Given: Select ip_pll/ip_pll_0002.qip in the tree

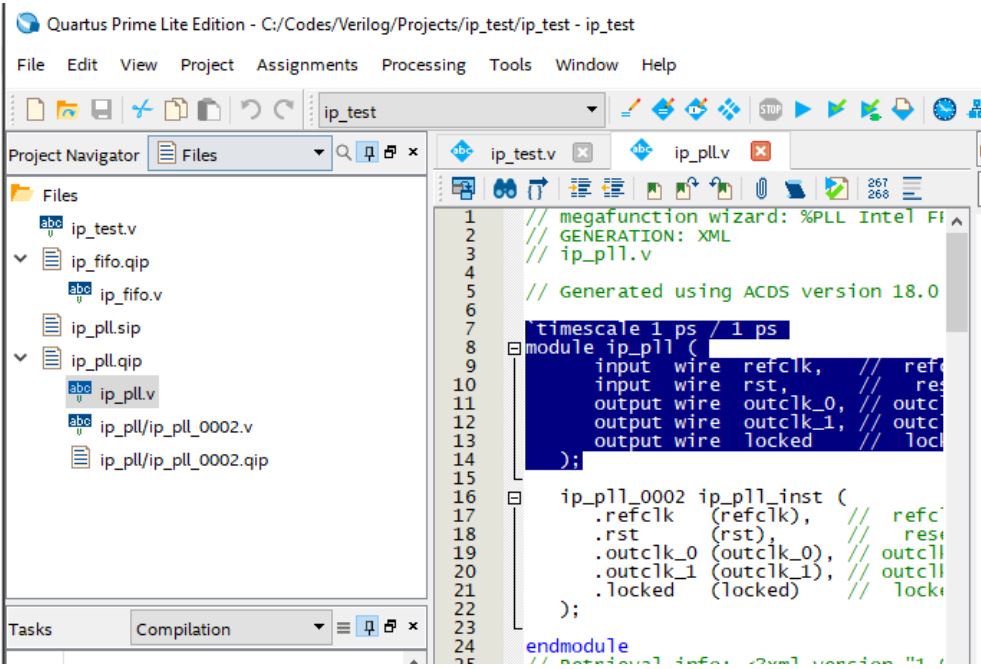Looking at the screenshot, I should click(x=184, y=461).
